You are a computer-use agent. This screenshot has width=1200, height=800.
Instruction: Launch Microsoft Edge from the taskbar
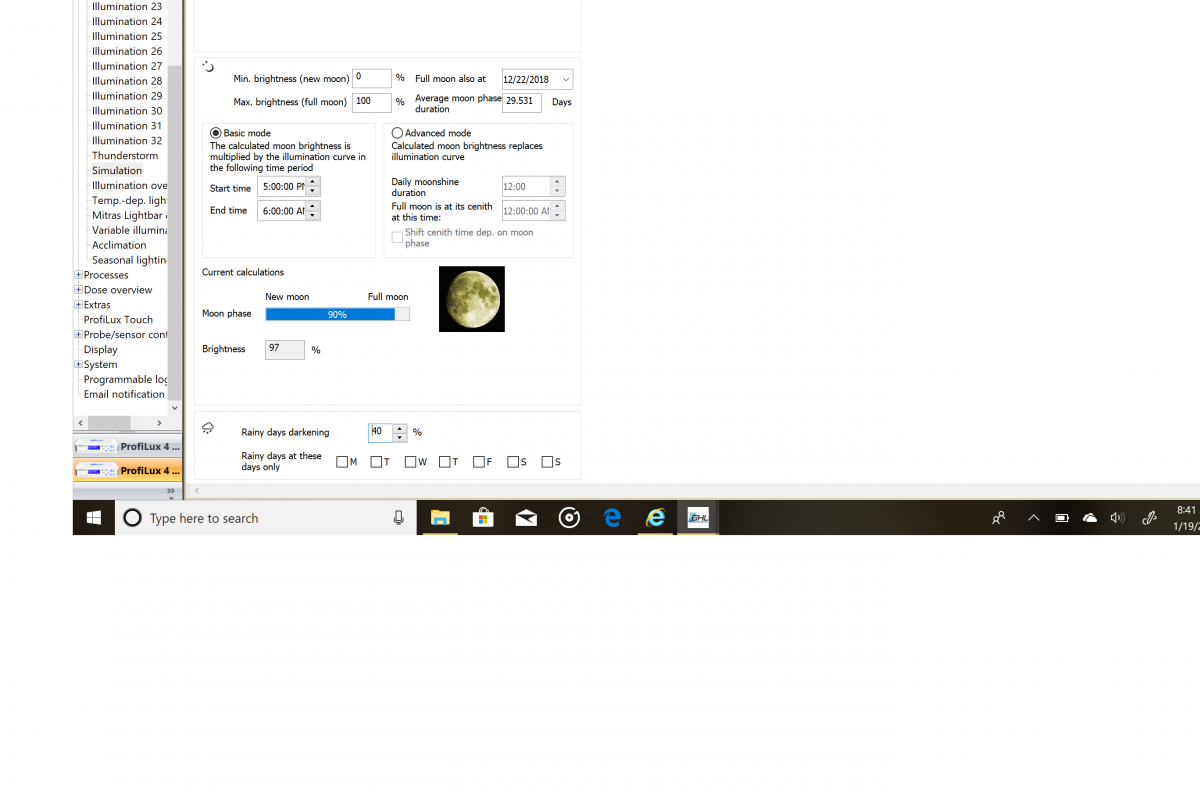coord(612,518)
